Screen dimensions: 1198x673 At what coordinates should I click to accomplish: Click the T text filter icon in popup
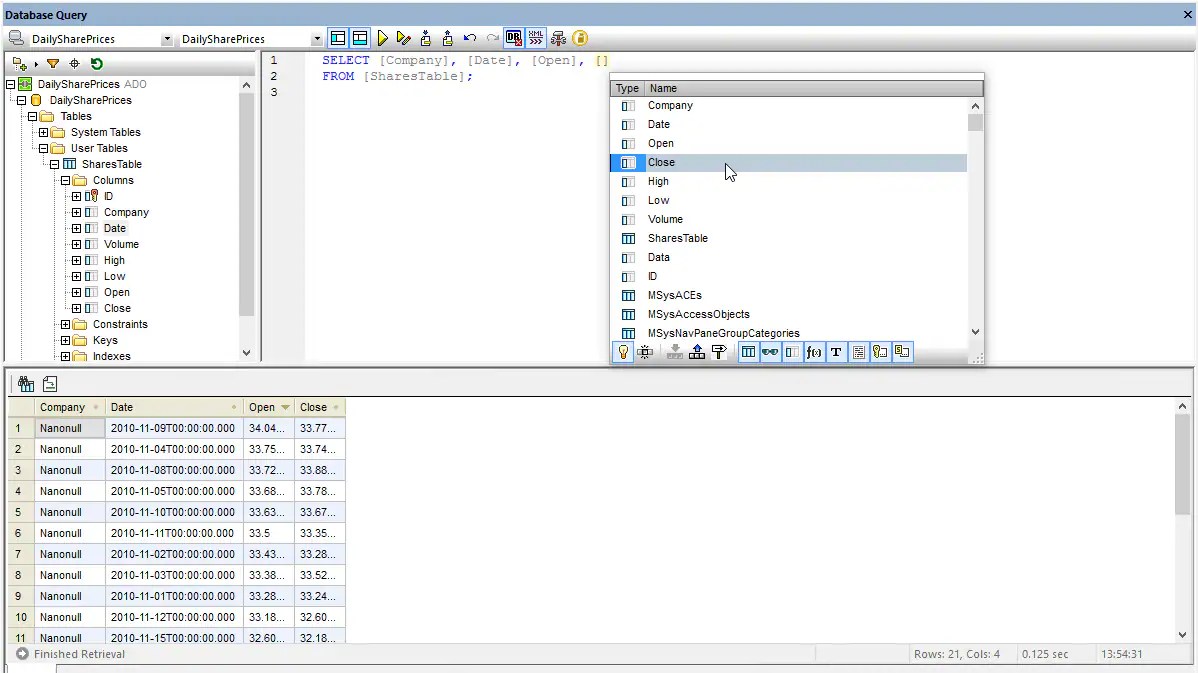(x=837, y=351)
